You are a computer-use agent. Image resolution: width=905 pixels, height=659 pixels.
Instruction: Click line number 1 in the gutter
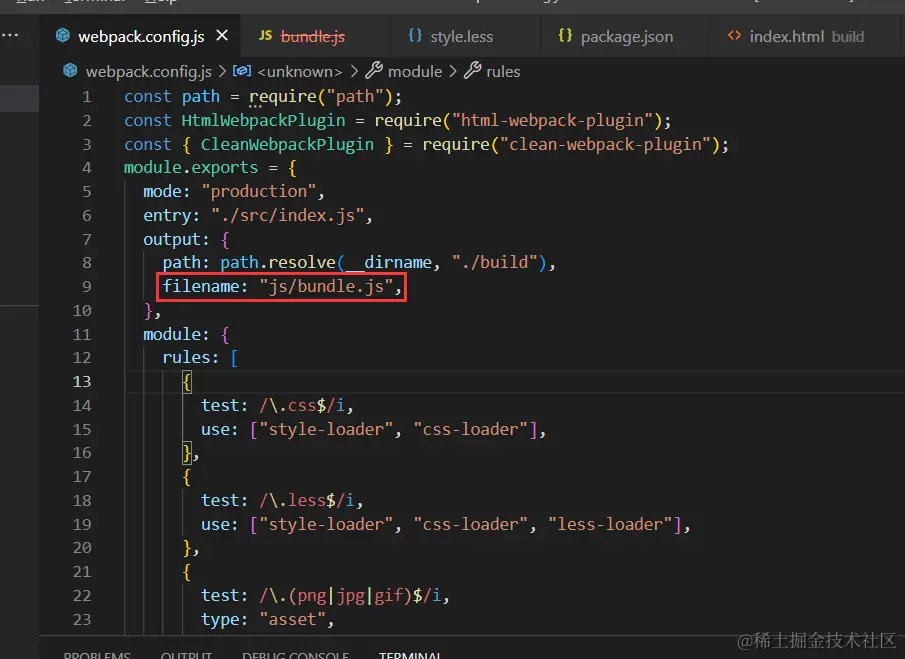[87, 96]
